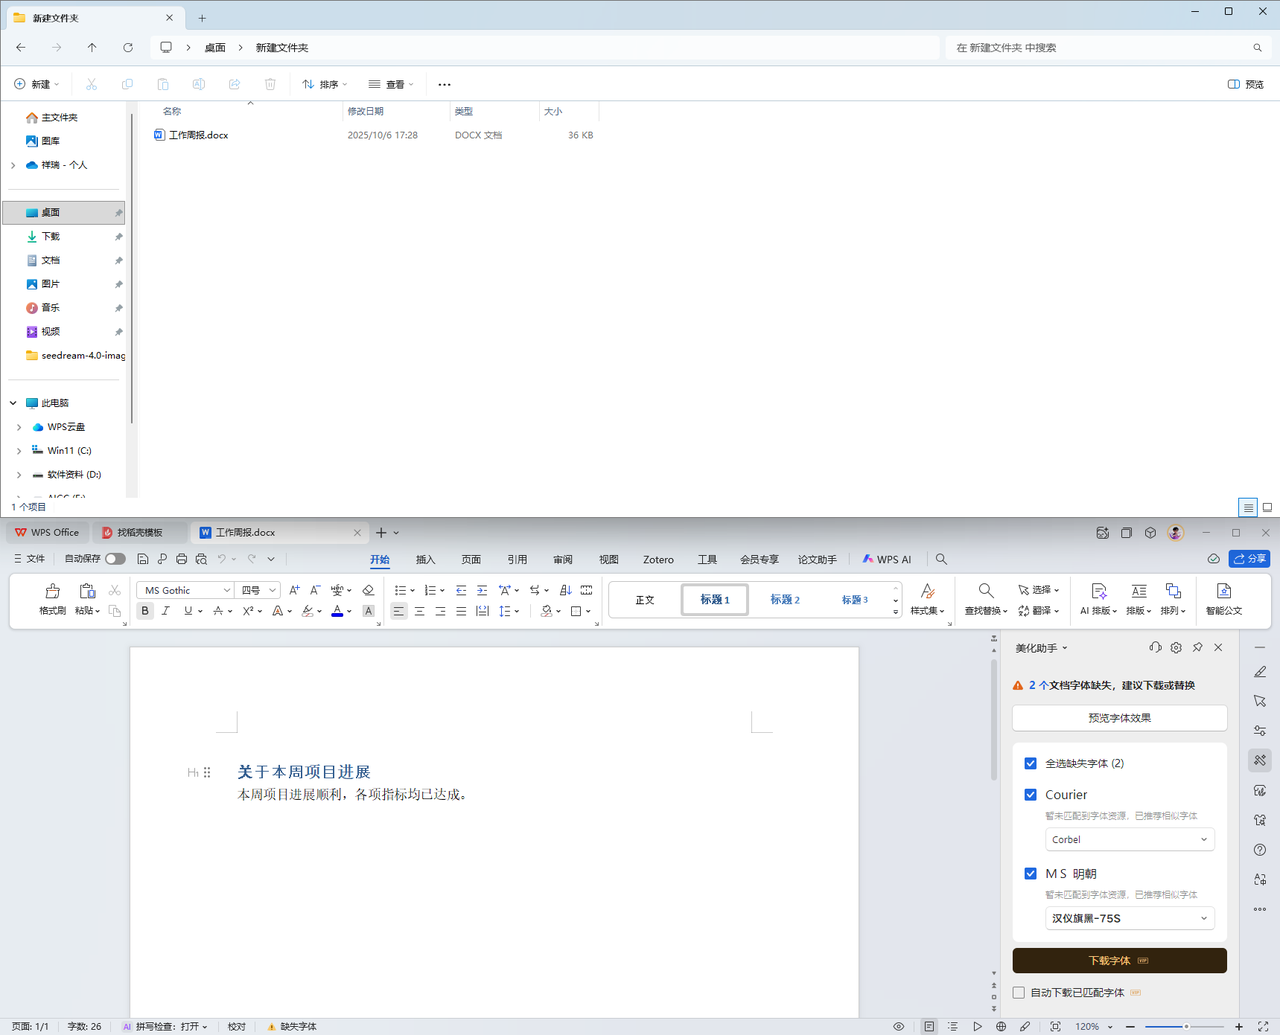The height and width of the screenshot is (1035, 1280).
Task: Toggle the 预览 preview pane in Explorer
Action: [1246, 84]
